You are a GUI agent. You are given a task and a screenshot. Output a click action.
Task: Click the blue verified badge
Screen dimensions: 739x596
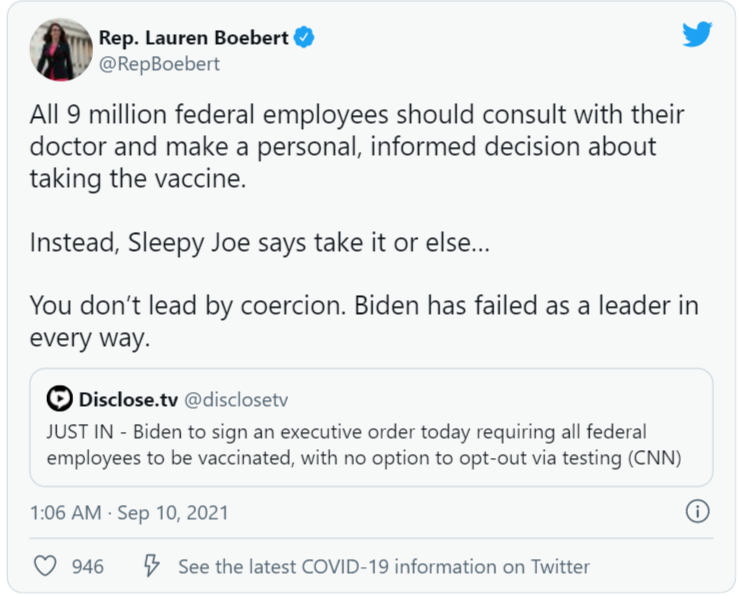click(304, 38)
